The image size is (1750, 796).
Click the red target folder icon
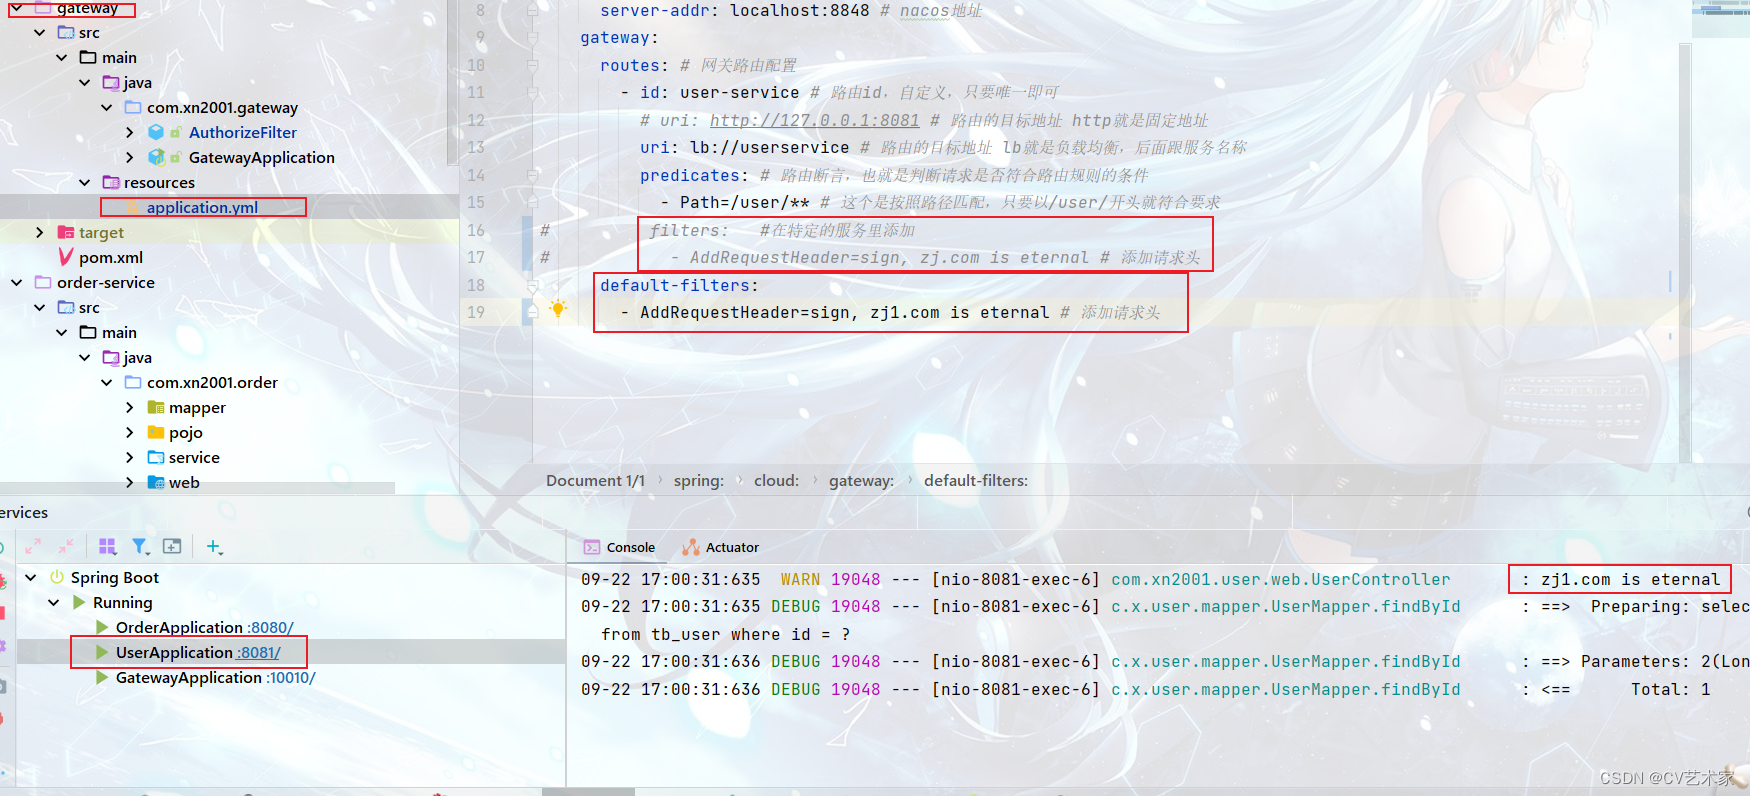pos(66,232)
